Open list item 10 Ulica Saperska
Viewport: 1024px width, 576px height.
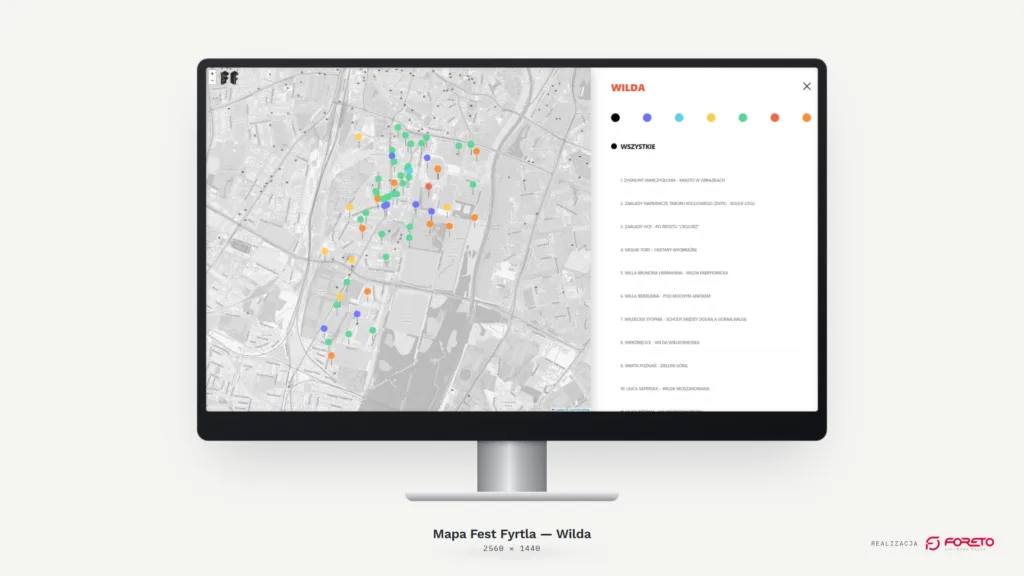665,389
